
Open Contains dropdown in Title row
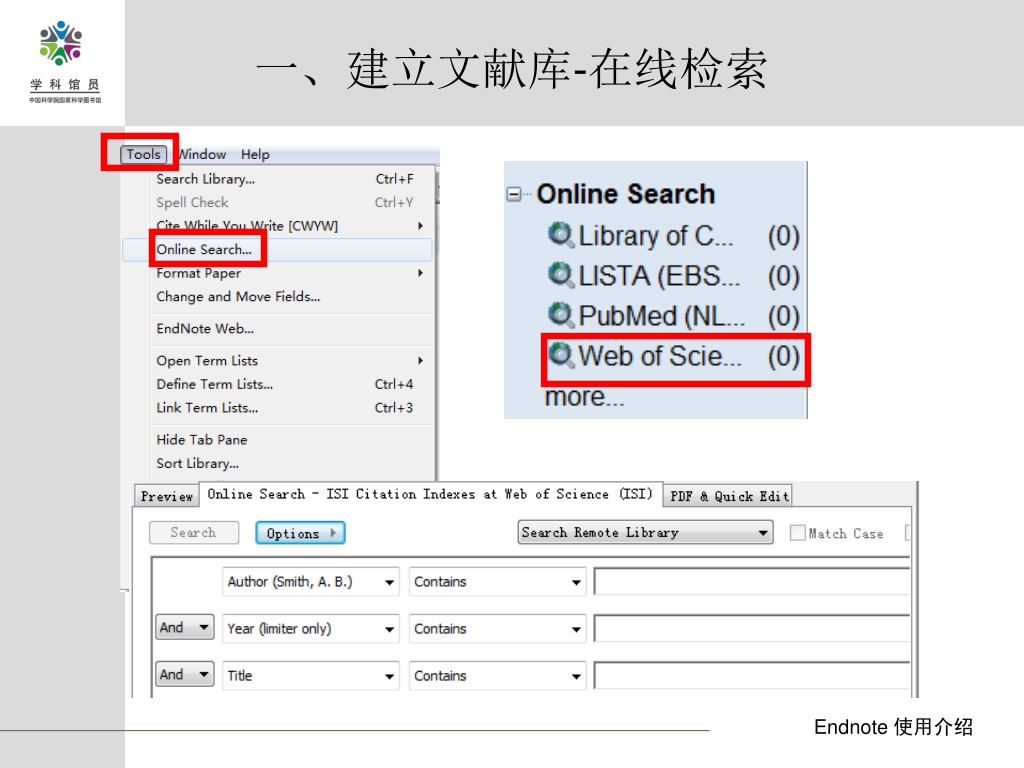(497, 675)
